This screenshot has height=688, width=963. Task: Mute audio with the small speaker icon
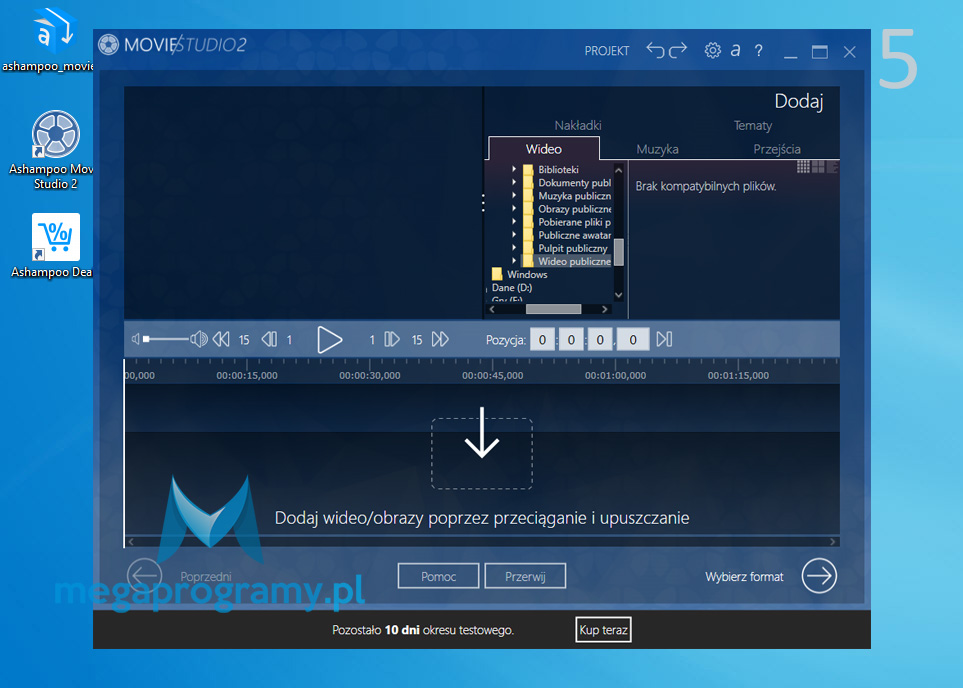pyautogui.click(x=136, y=339)
